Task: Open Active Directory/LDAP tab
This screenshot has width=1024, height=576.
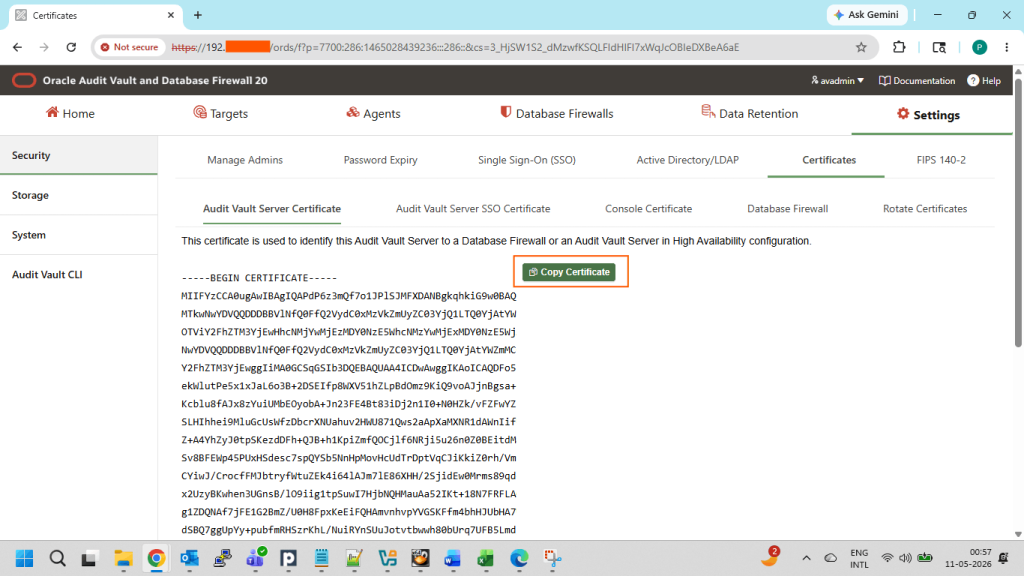Action: [x=688, y=160]
